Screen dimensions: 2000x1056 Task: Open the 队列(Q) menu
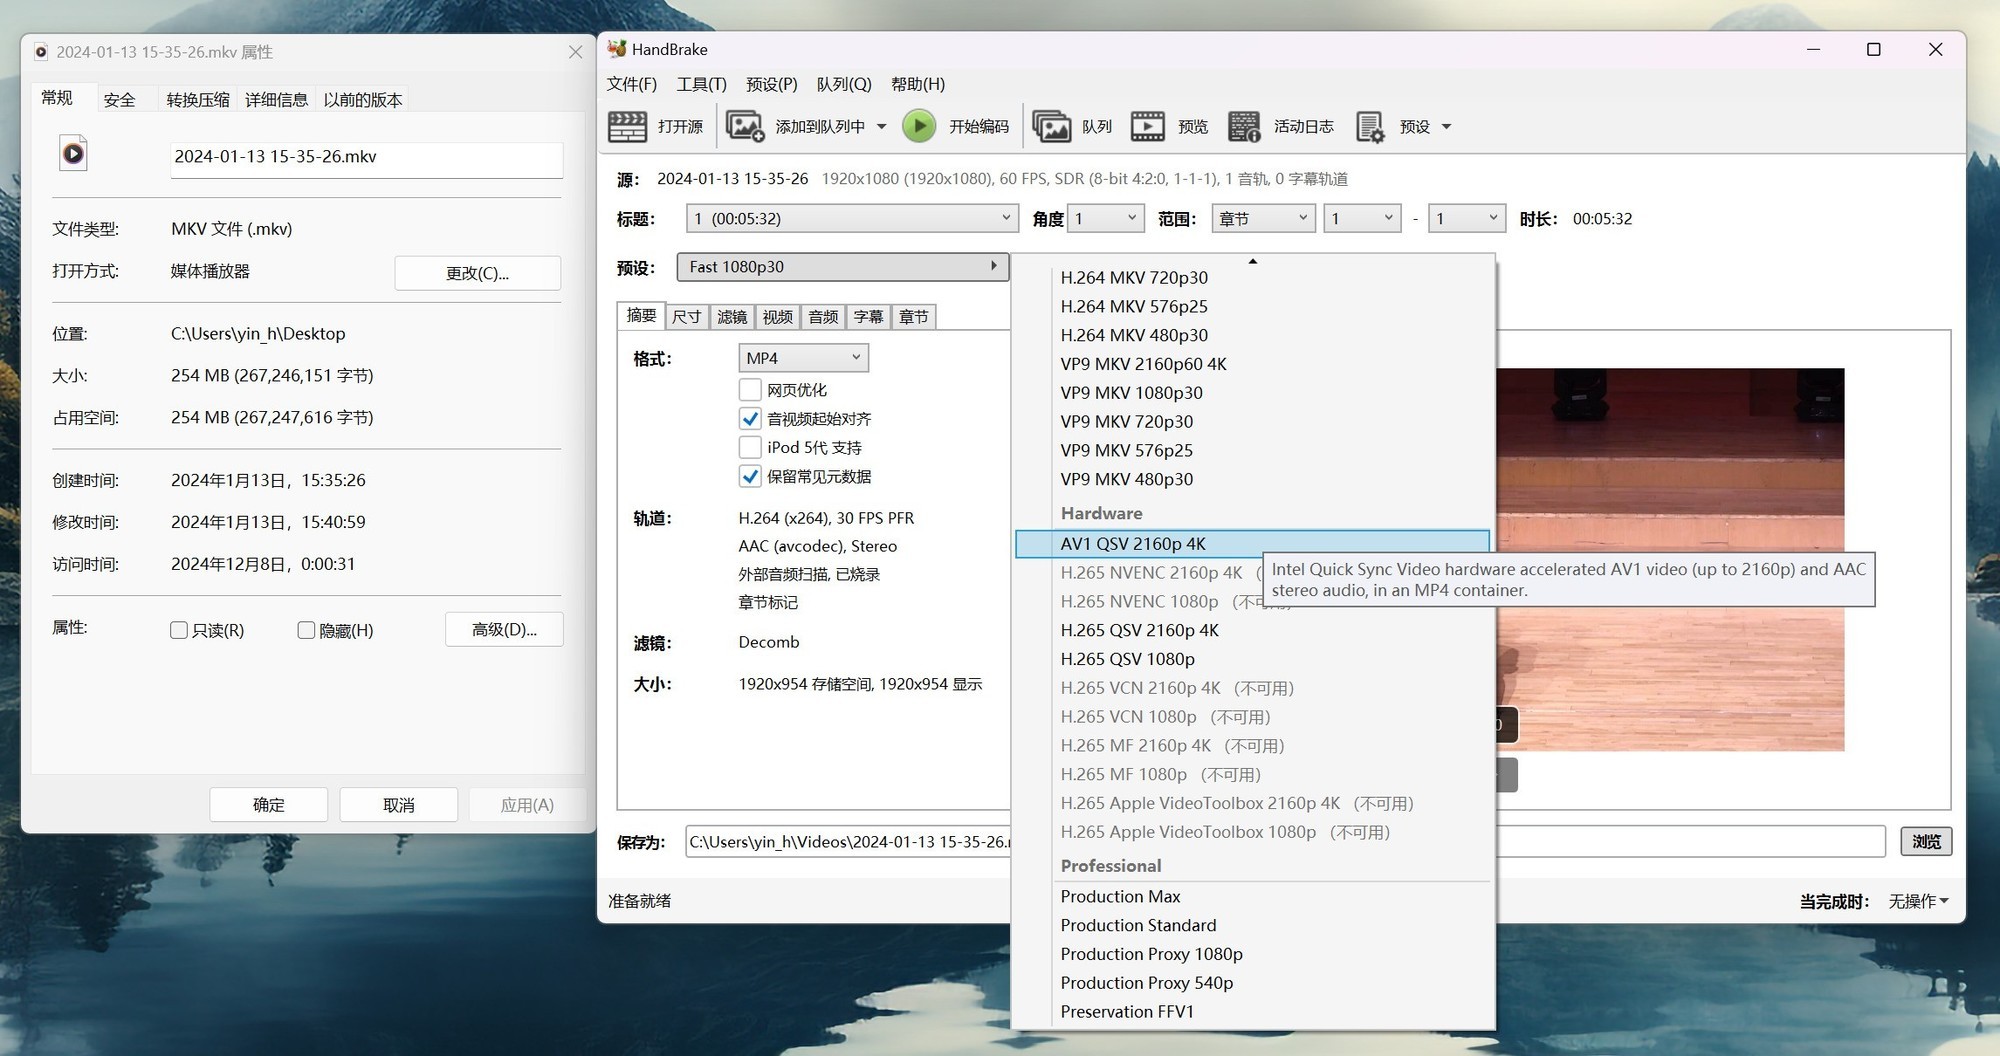click(844, 85)
